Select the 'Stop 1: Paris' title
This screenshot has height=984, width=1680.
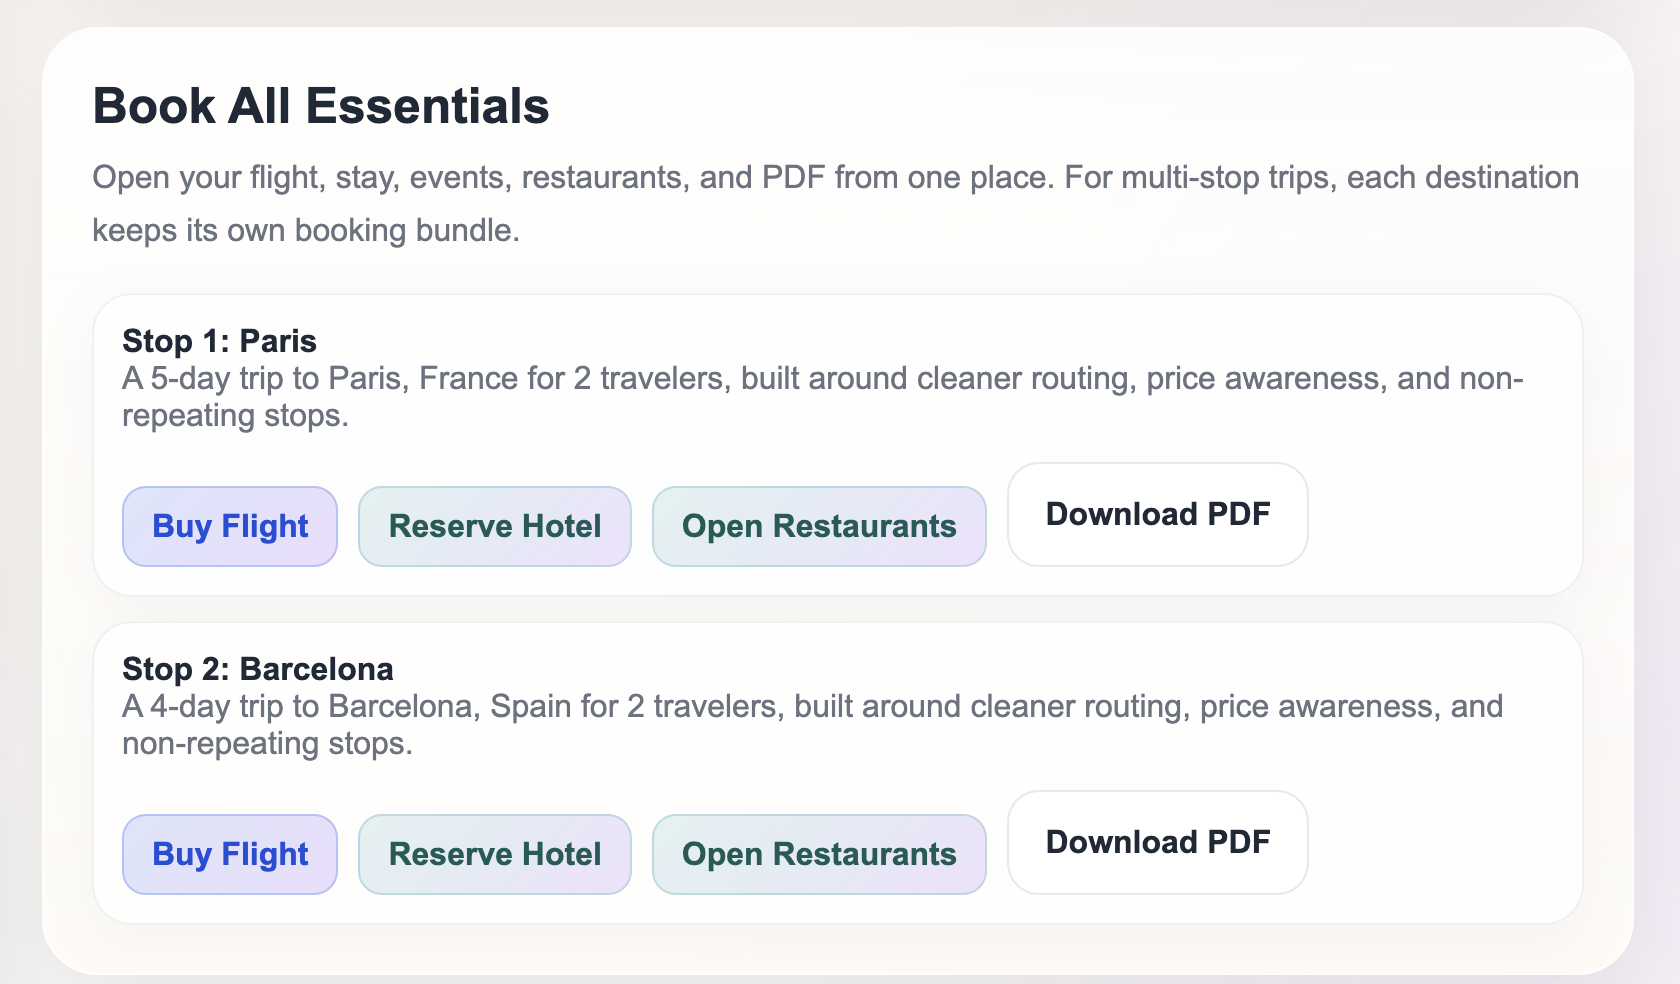(x=219, y=341)
